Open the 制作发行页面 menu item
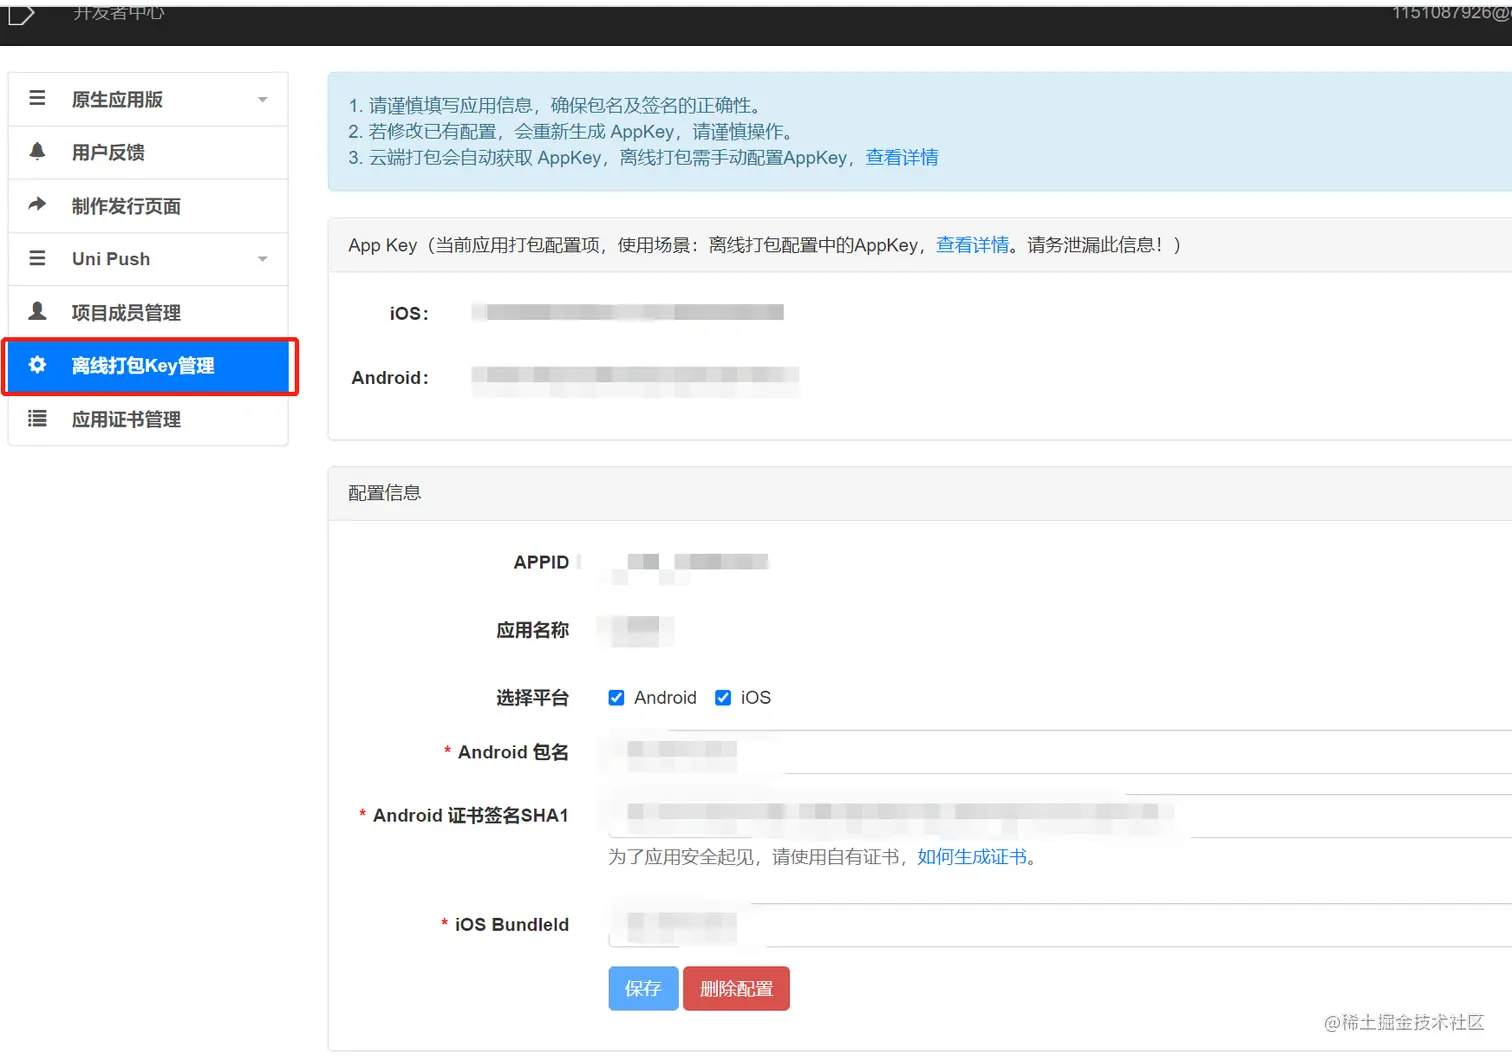The height and width of the screenshot is (1060, 1512). click(x=148, y=206)
